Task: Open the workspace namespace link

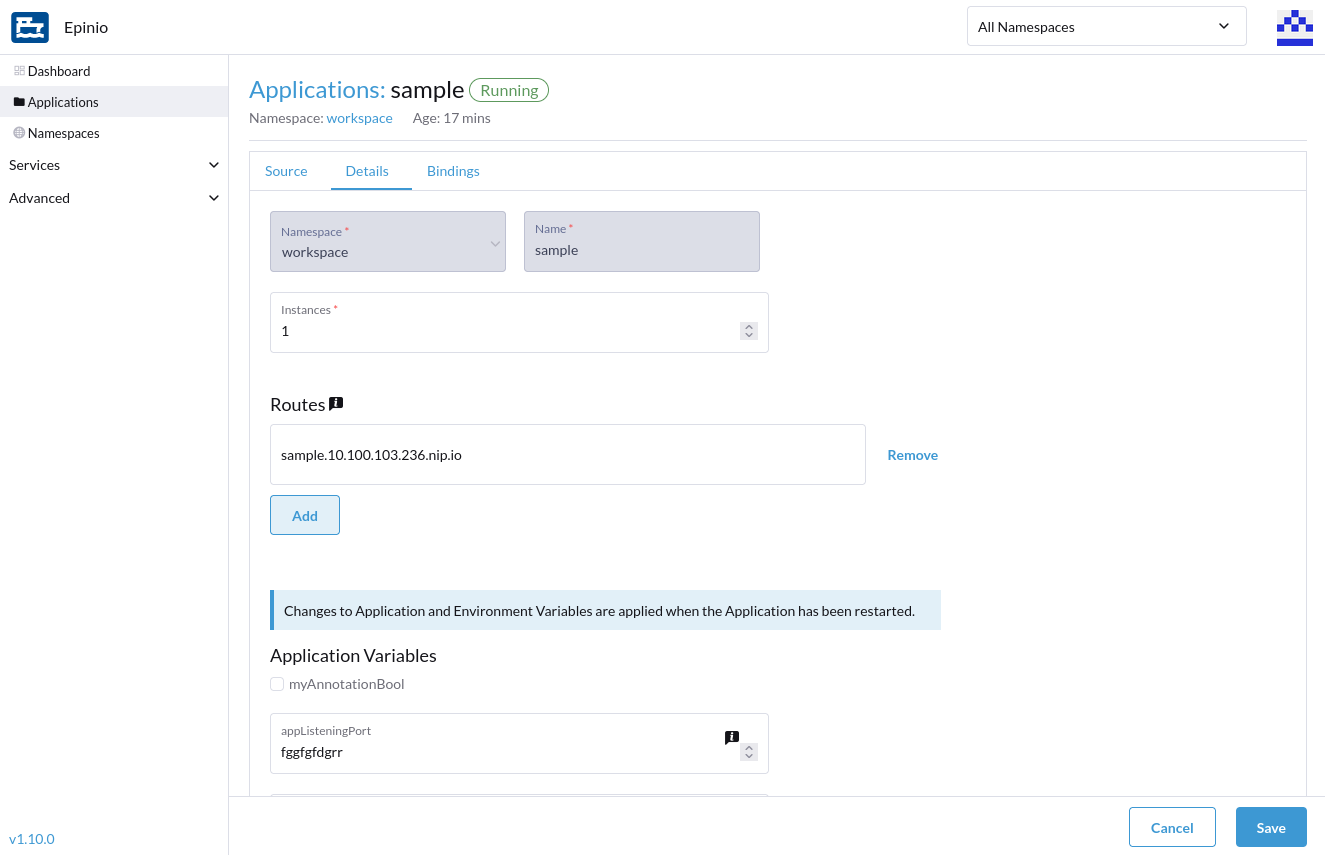Action: pos(359,118)
